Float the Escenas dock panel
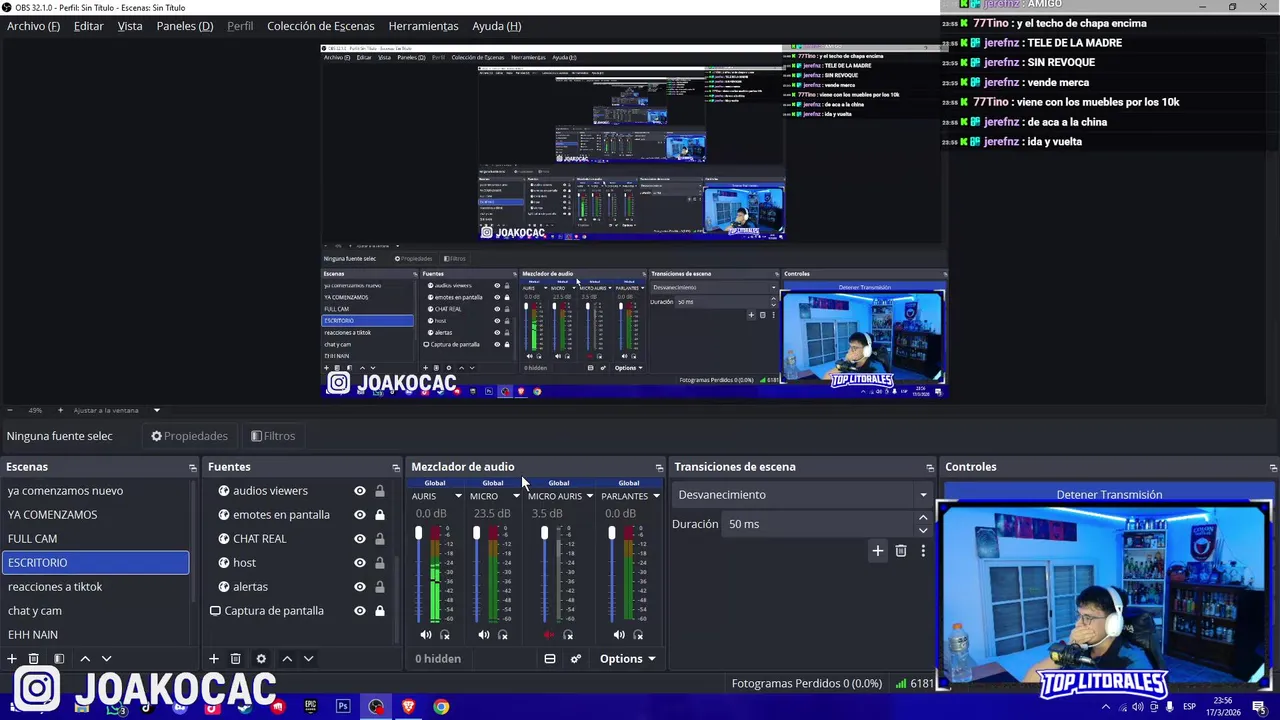The width and height of the screenshot is (1280, 720). click(x=193, y=467)
